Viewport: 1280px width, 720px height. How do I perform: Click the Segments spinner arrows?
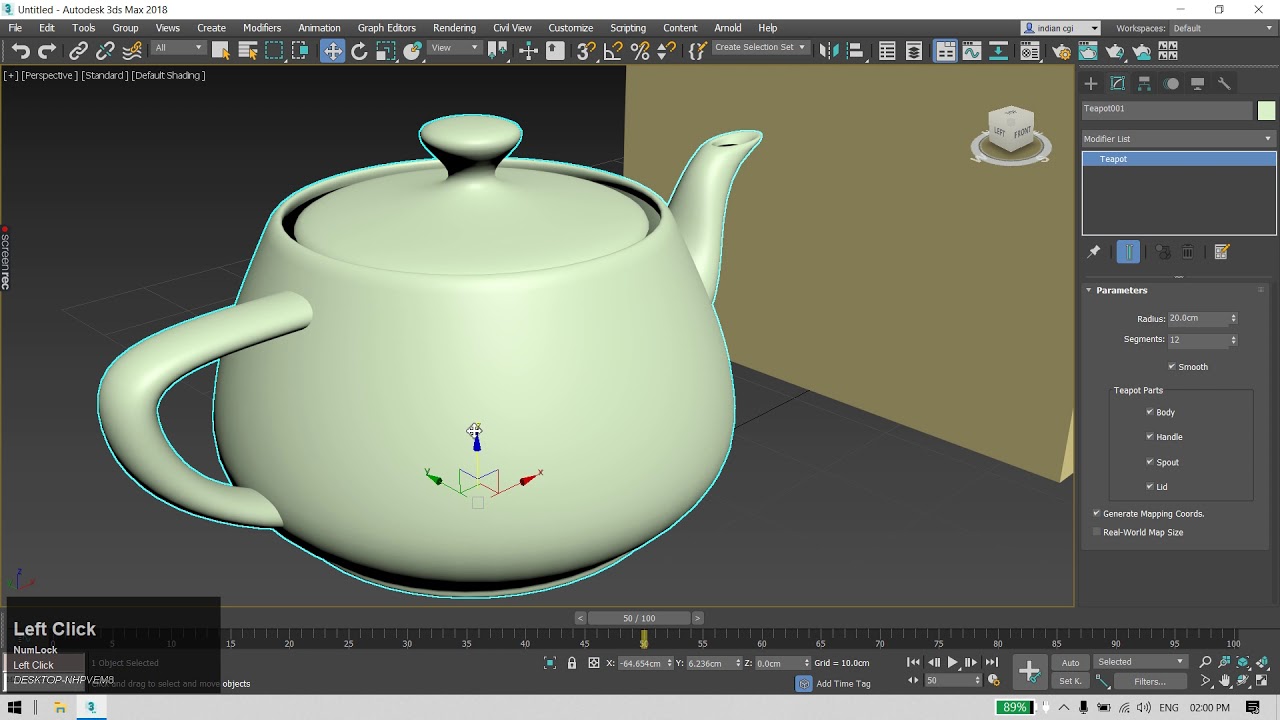tap(1233, 340)
